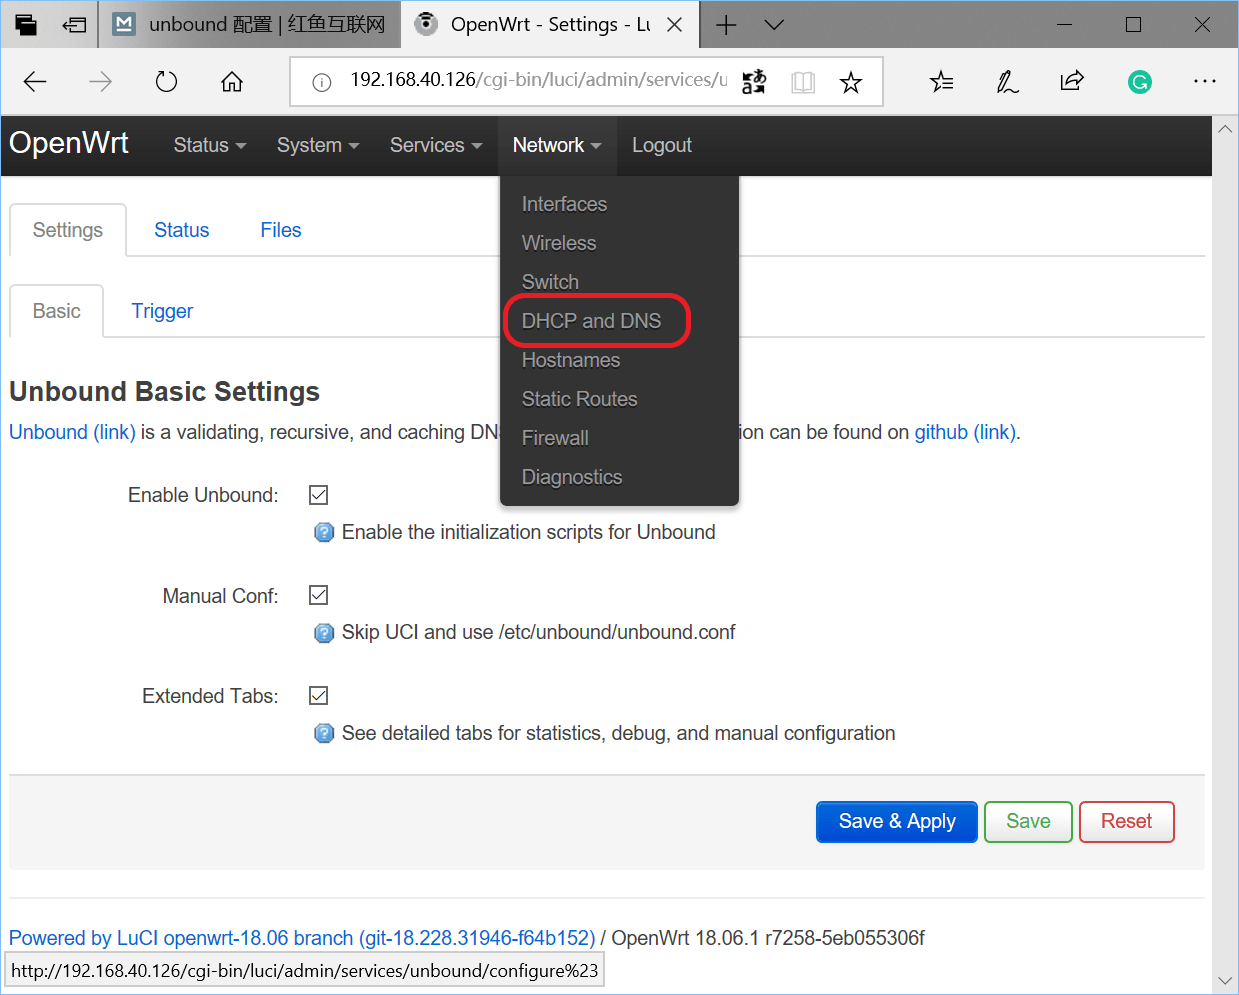Open a new tab with plus icon
Viewport: 1239px width, 995px height.
click(x=726, y=25)
